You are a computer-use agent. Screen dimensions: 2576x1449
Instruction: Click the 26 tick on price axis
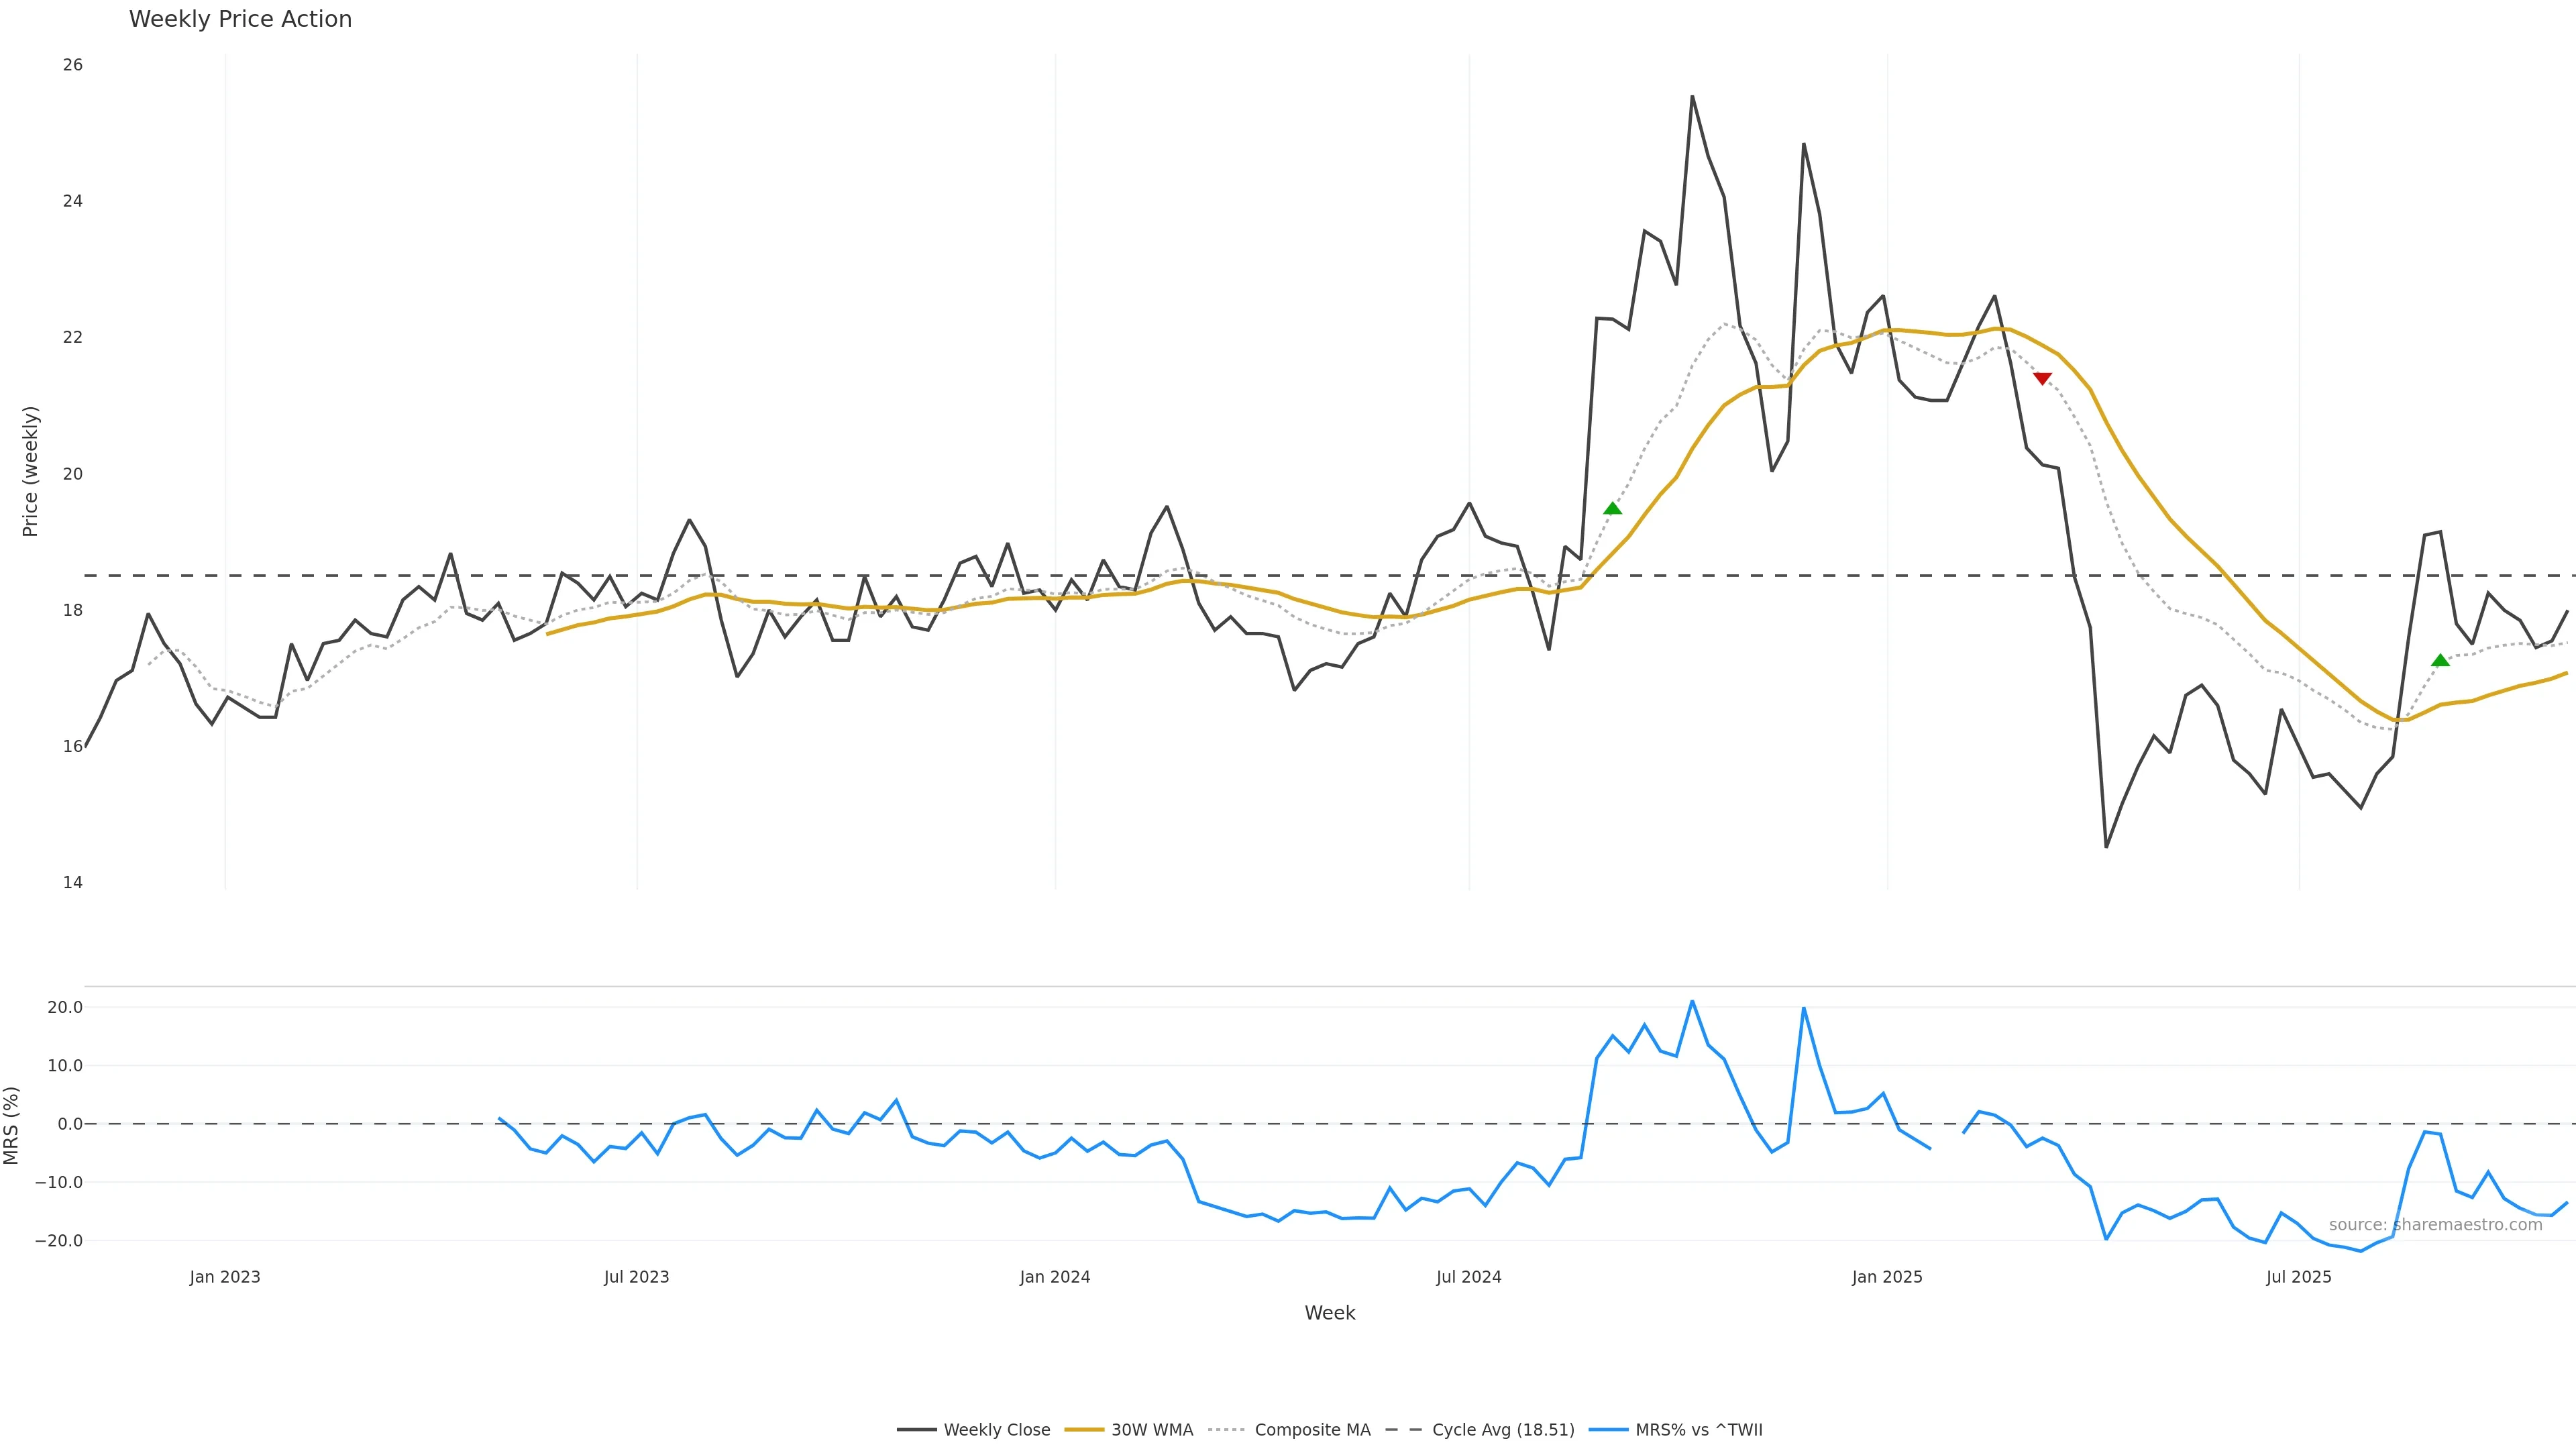click(x=73, y=65)
